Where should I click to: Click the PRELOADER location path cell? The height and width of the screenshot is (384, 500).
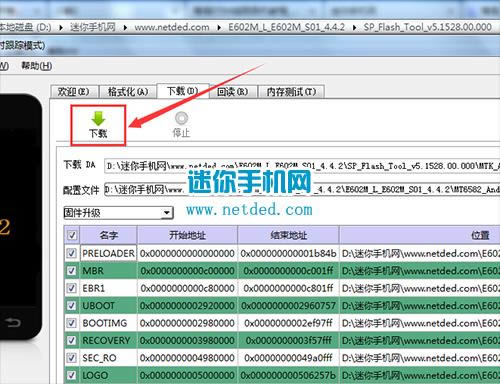(x=420, y=253)
